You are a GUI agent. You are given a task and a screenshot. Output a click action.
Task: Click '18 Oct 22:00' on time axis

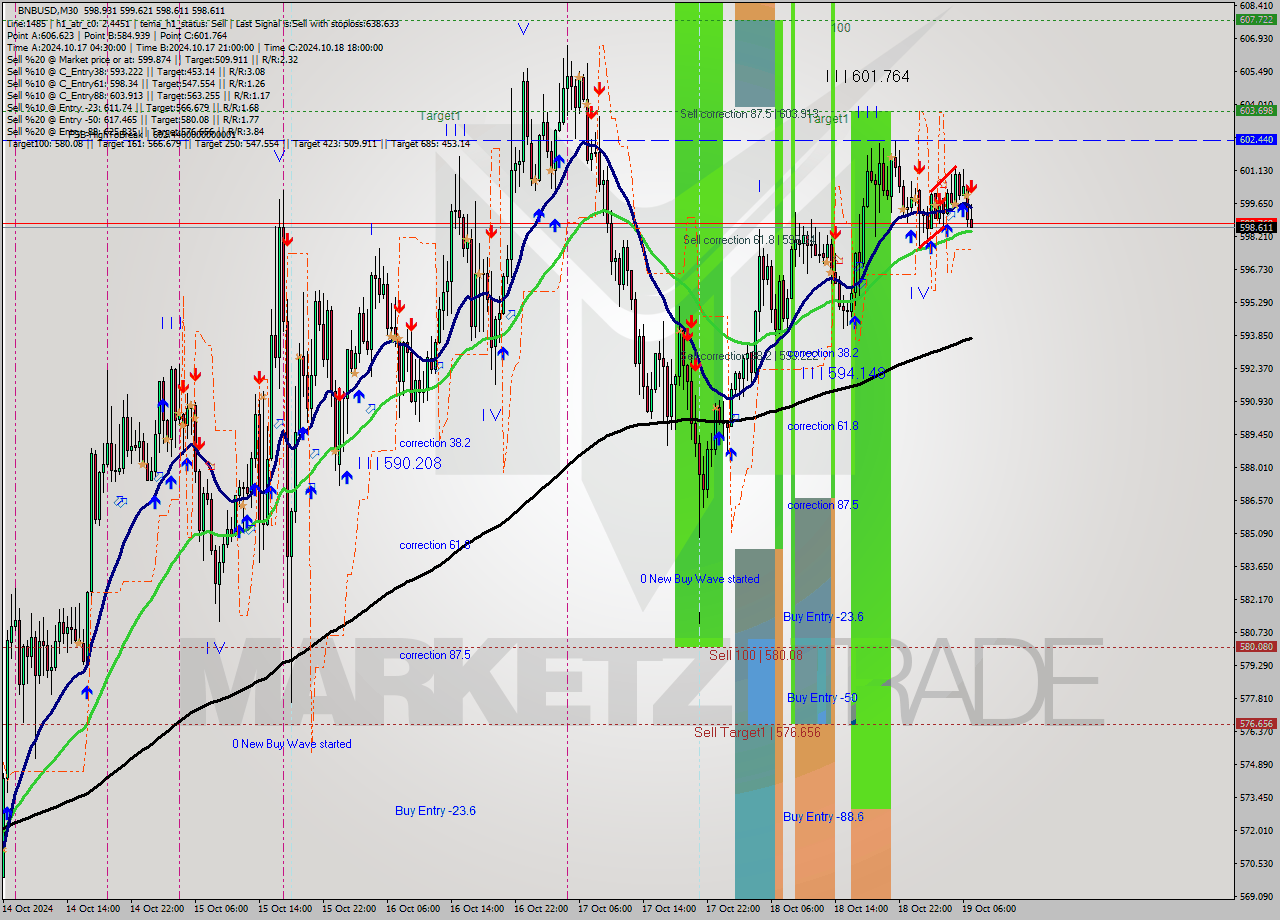click(x=925, y=909)
